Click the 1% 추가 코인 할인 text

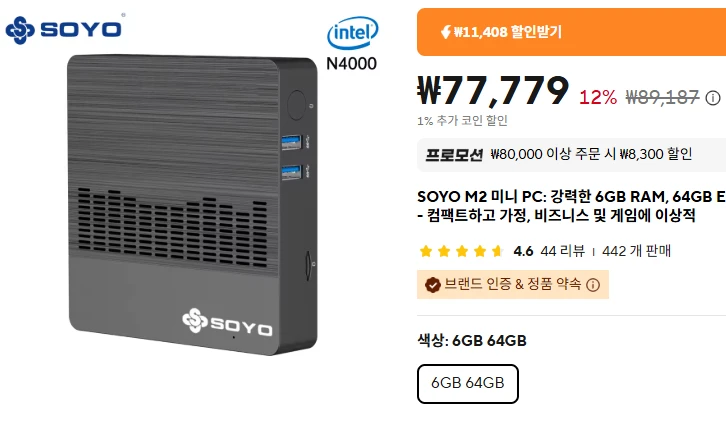[462, 120]
